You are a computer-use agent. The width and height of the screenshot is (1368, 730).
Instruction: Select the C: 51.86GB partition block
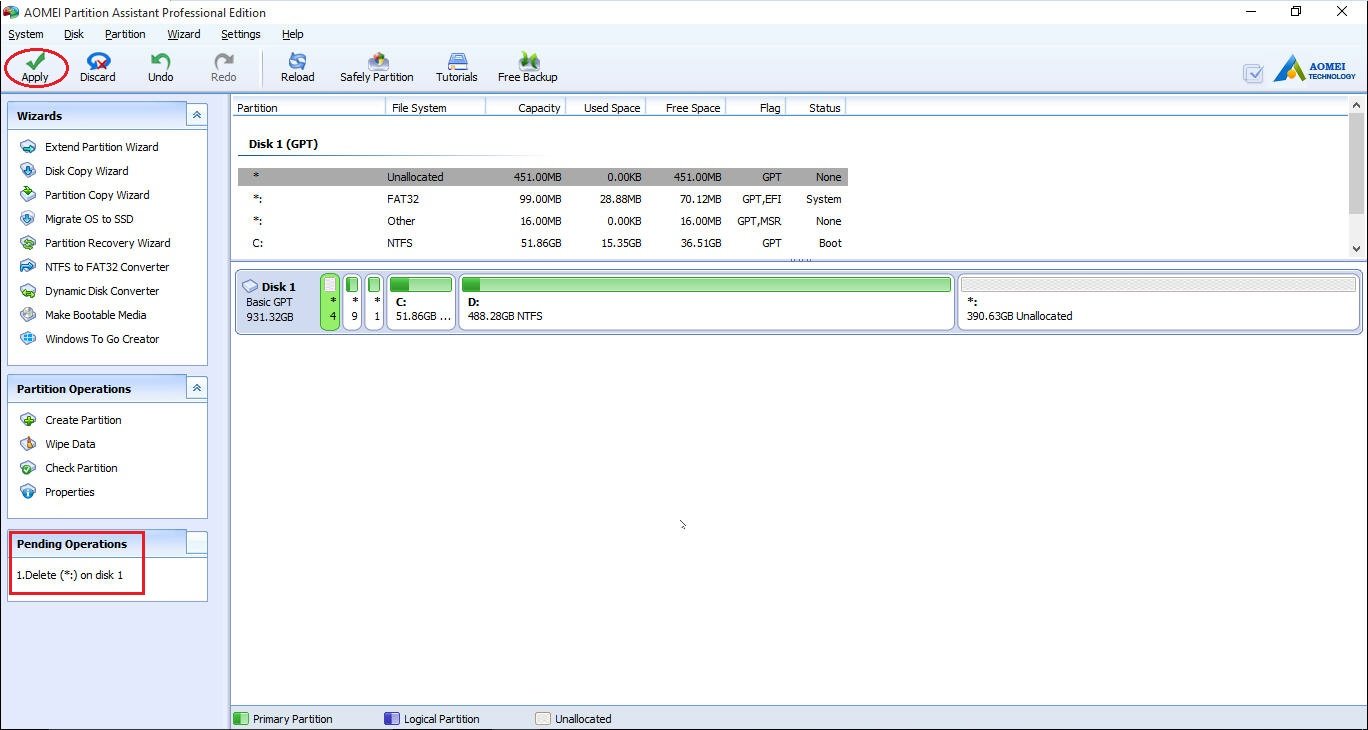tap(421, 302)
